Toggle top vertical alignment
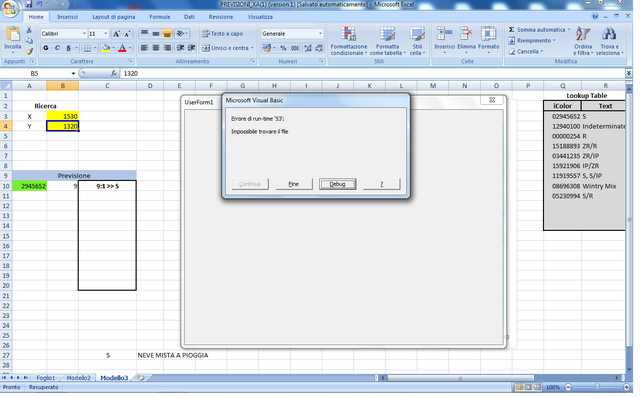 (144, 33)
